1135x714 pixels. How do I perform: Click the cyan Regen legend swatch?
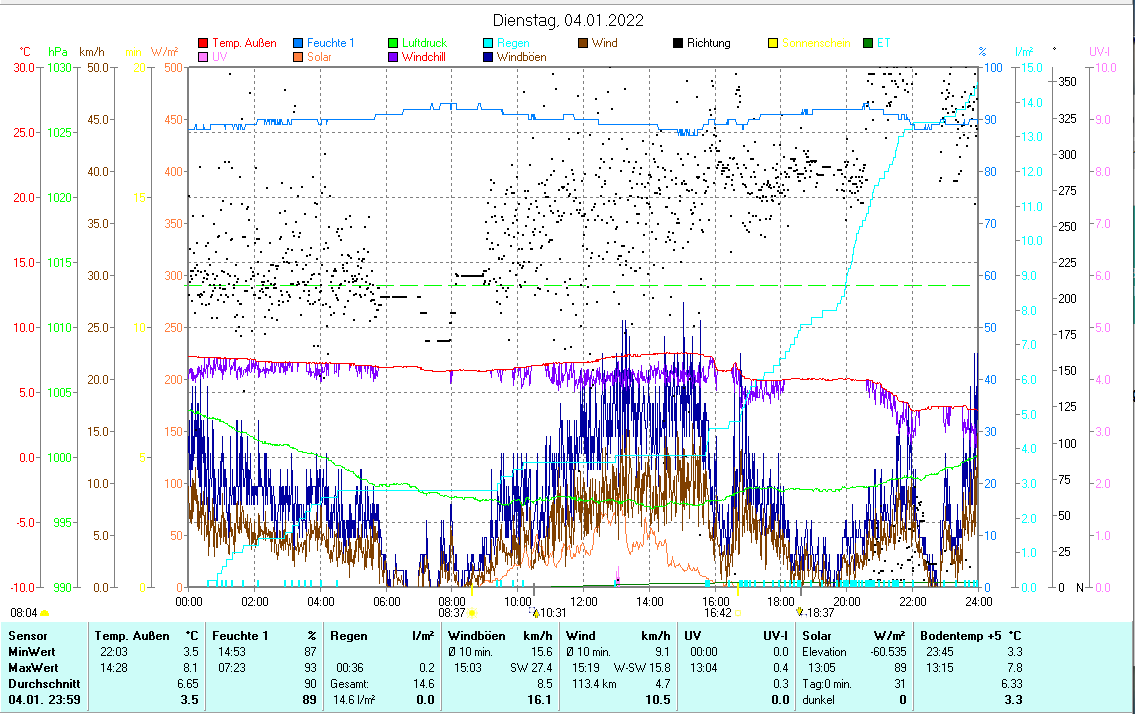pos(487,44)
